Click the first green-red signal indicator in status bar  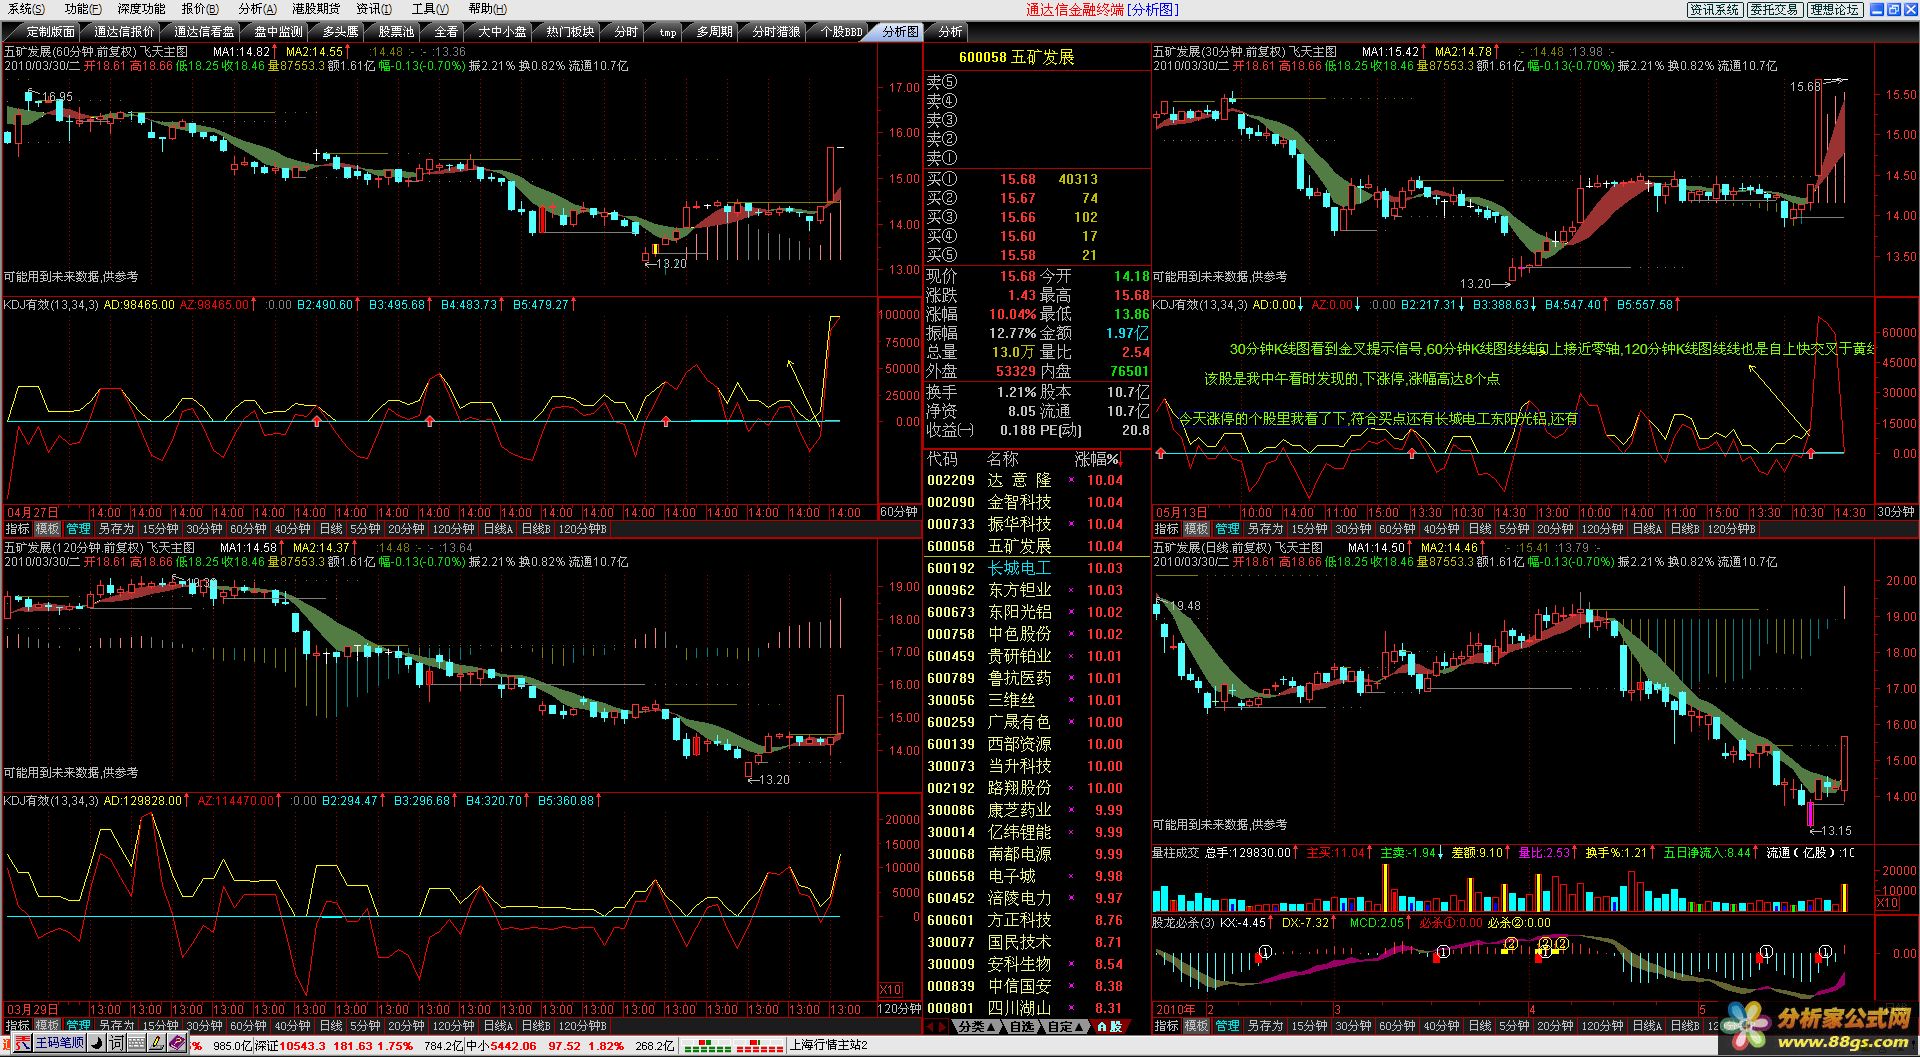(x=707, y=1046)
